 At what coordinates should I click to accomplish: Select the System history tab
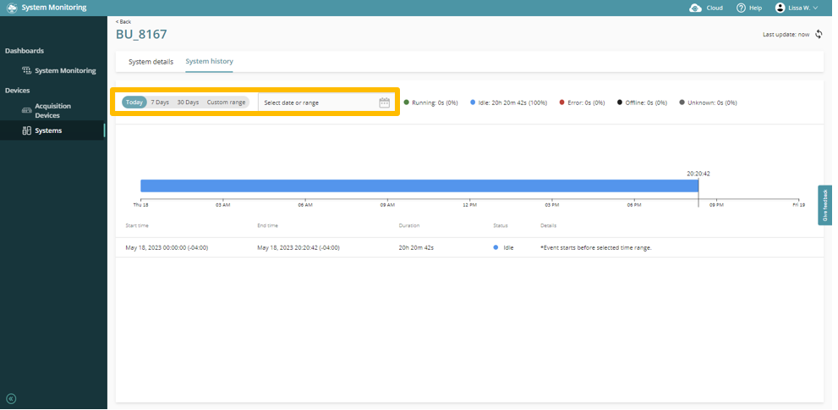click(x=209, y=62)
